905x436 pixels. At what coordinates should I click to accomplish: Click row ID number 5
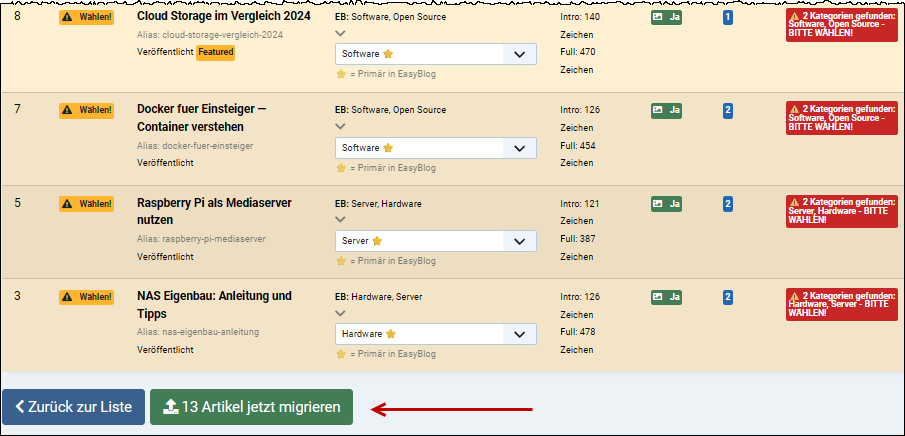[17, 203]
